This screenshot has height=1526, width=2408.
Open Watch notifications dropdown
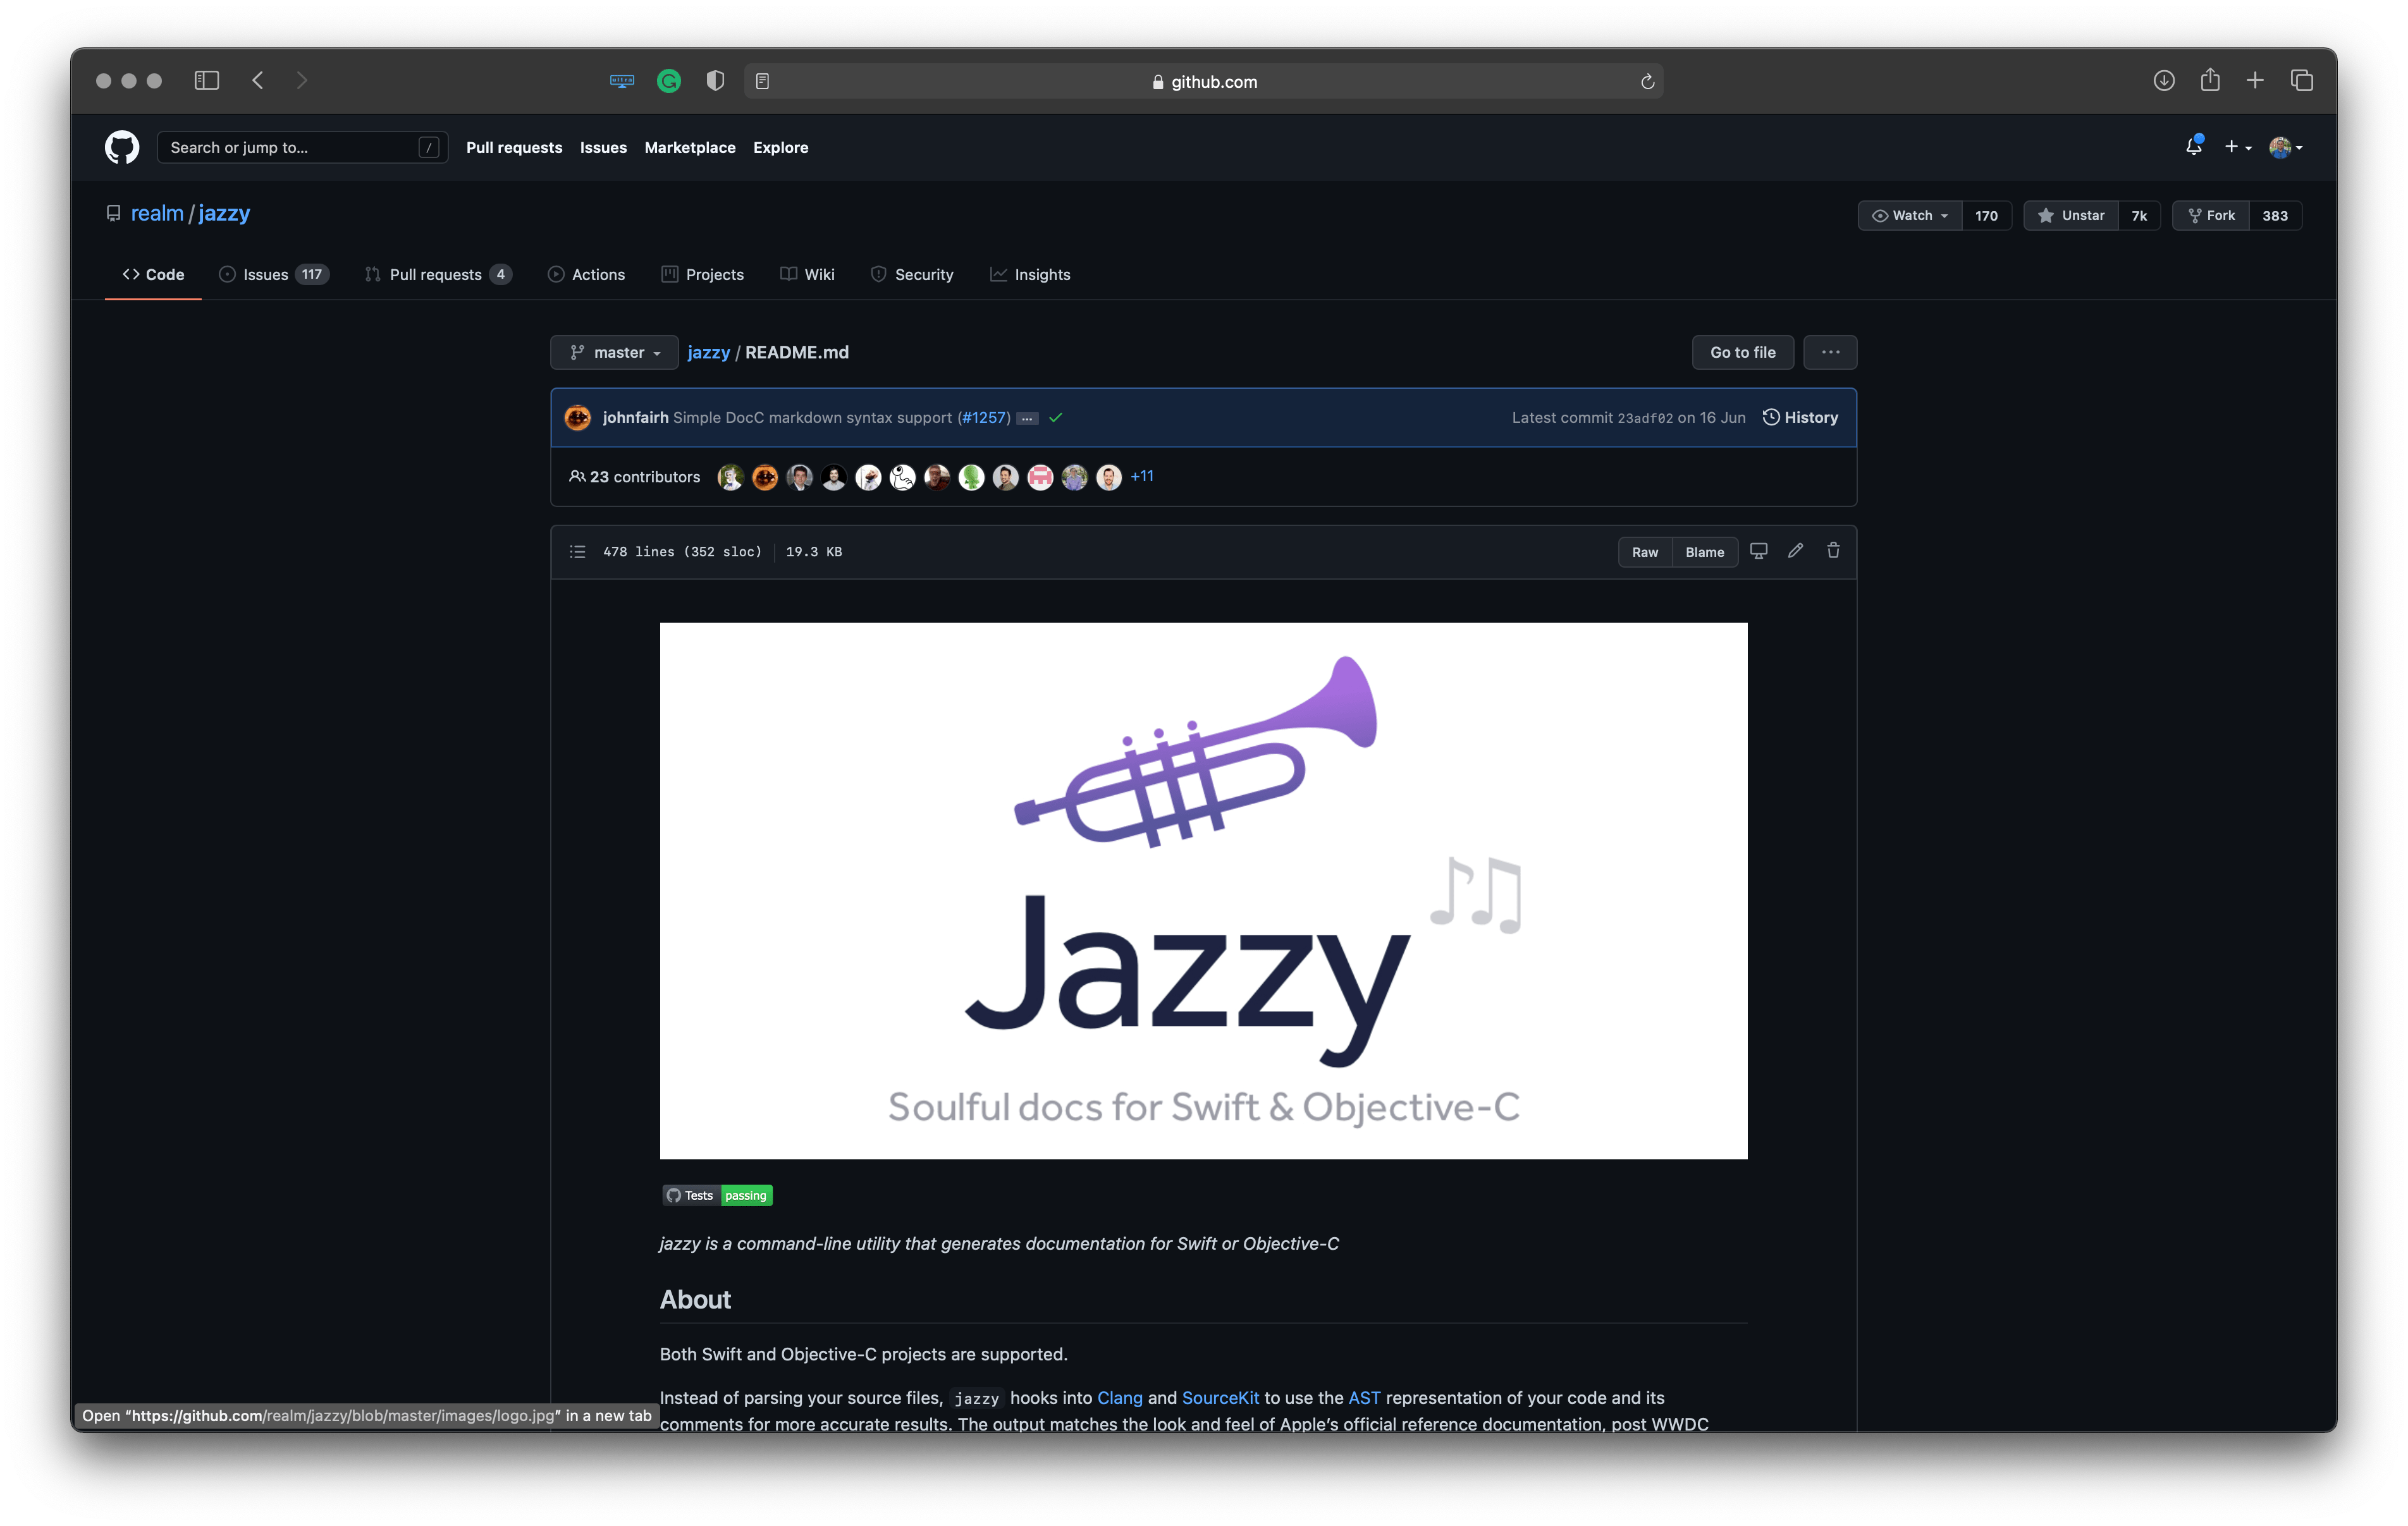(x=1910, y=216)
